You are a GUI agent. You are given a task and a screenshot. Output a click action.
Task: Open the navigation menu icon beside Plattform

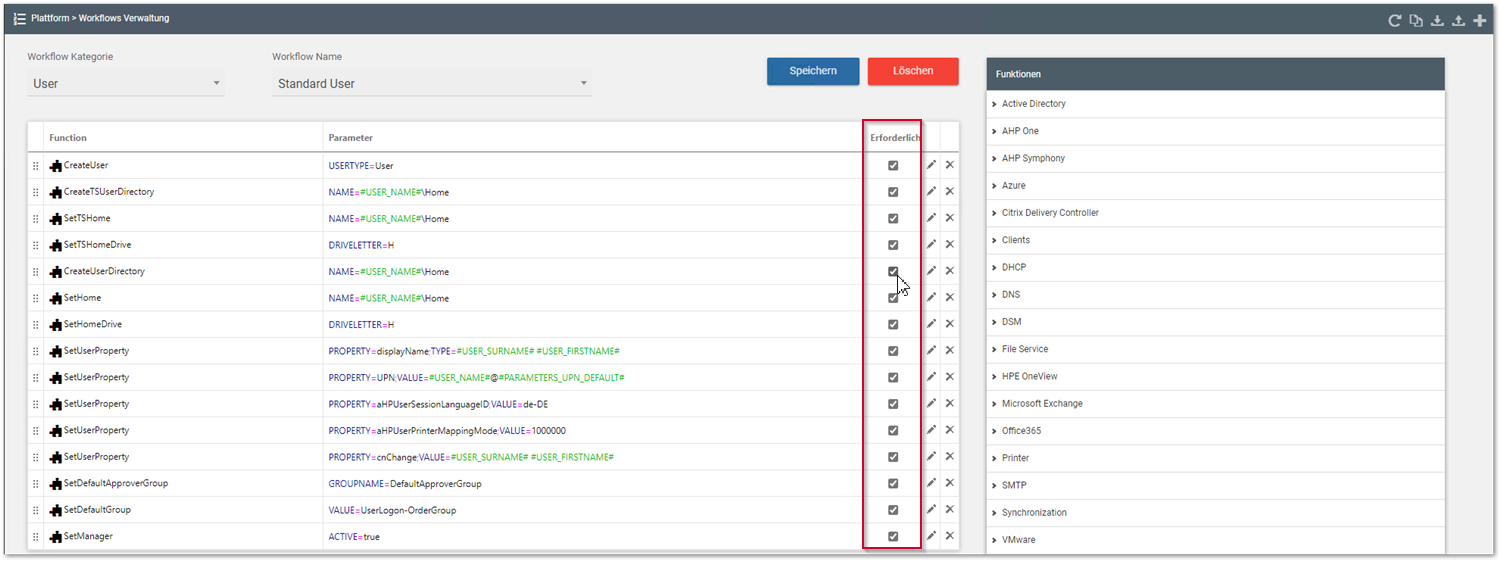19,18
